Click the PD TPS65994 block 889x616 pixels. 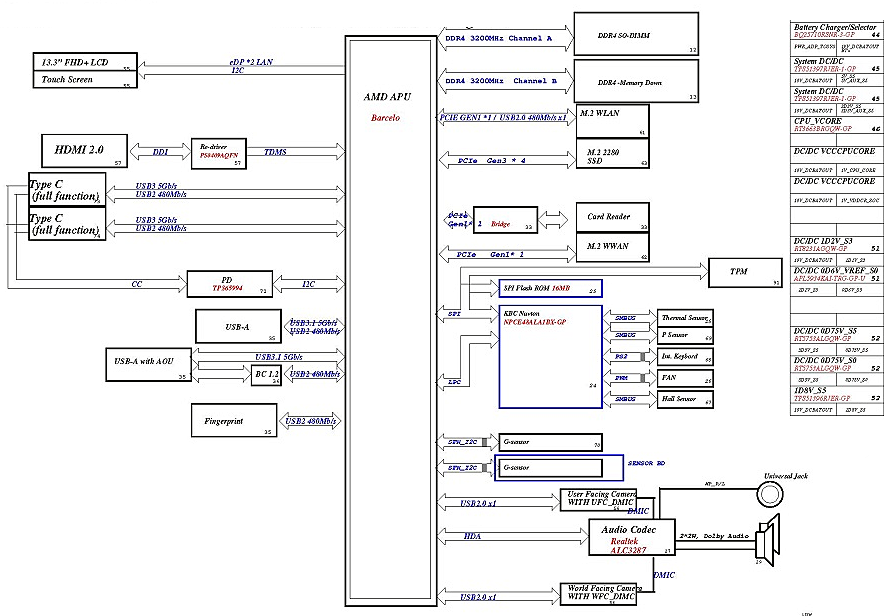click(x=231, y=284)
